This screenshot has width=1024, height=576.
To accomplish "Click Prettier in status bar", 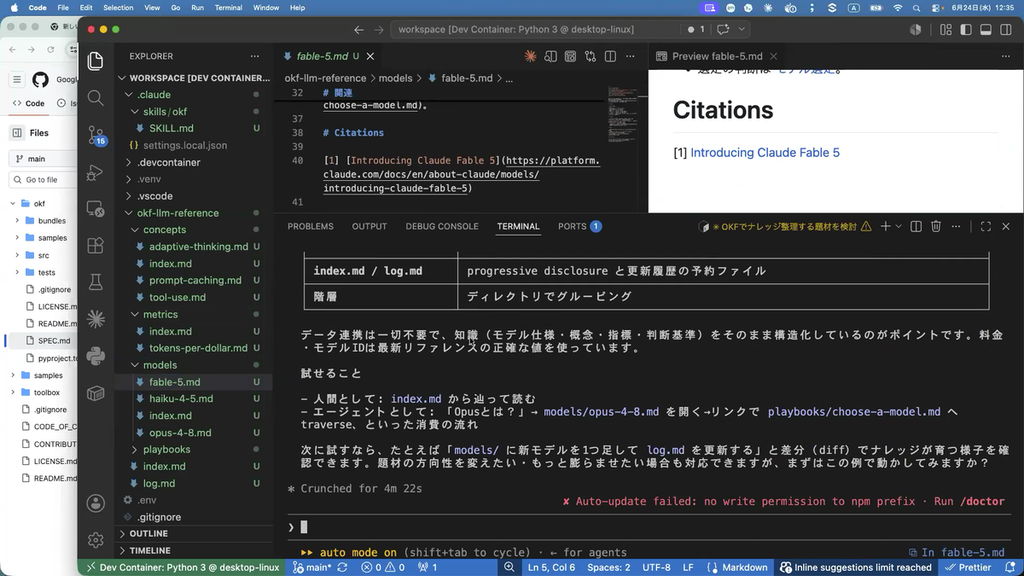I will coord(968,568).
